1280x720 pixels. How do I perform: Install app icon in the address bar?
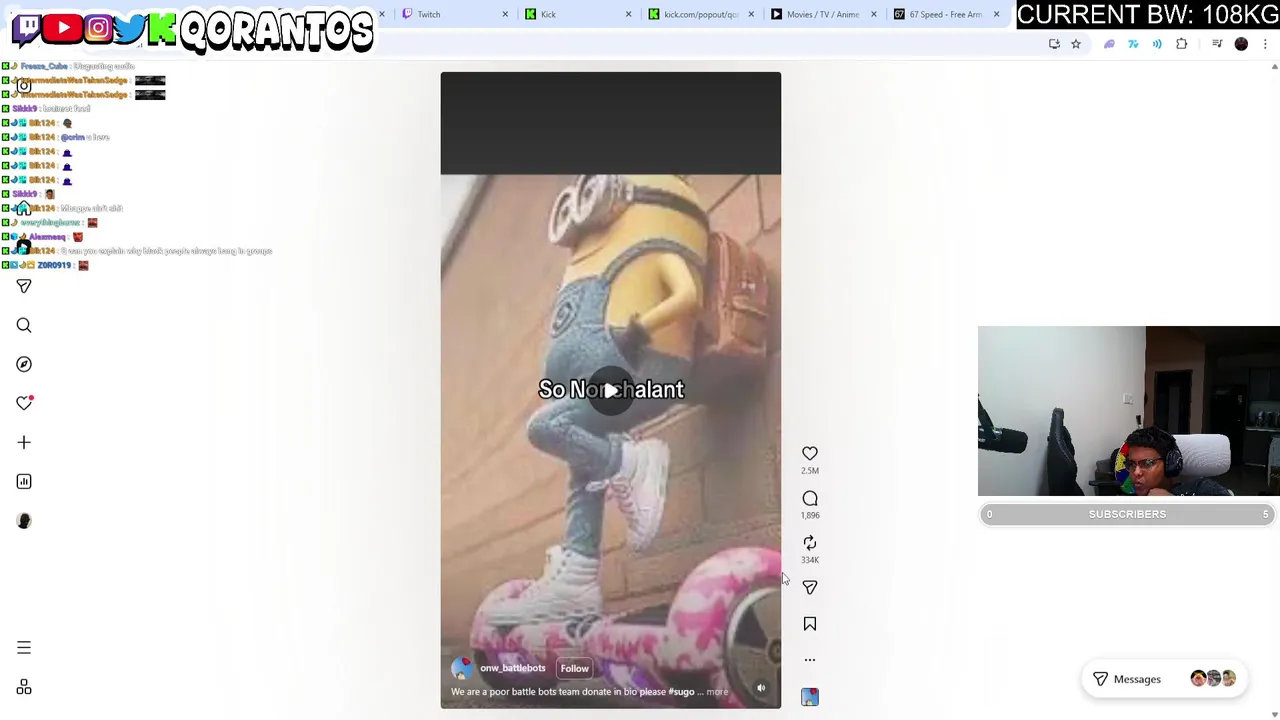(x=1054, y=44)
